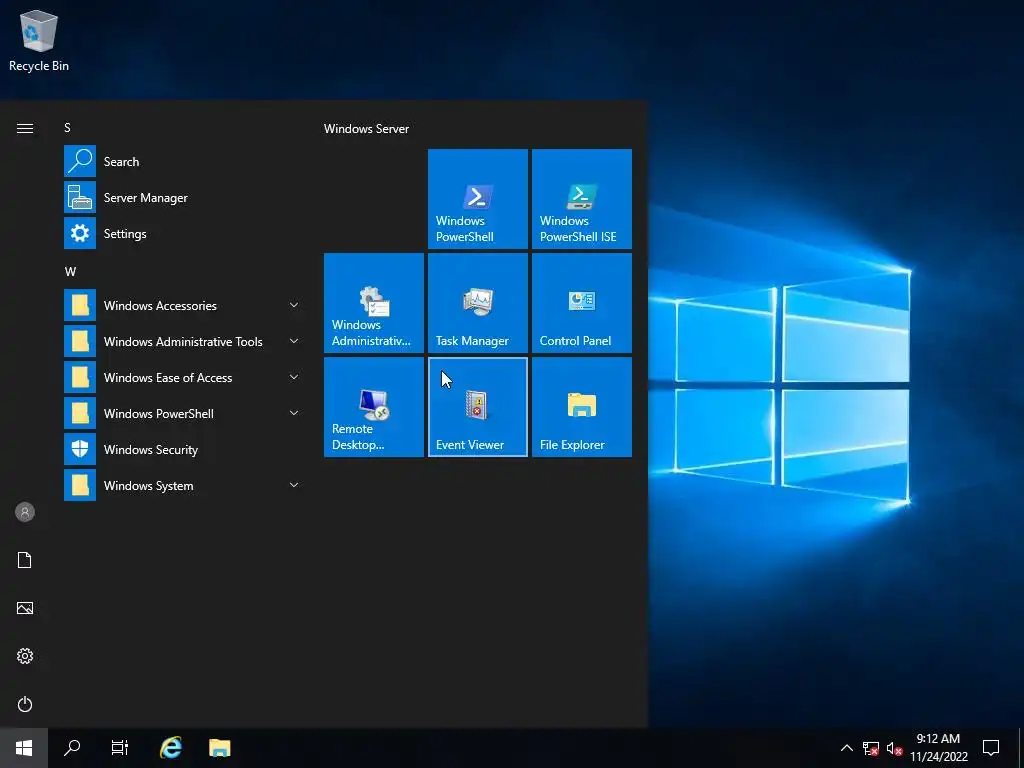
Task: Expand the Windows Ease of Access chevron
Action: 294,377
